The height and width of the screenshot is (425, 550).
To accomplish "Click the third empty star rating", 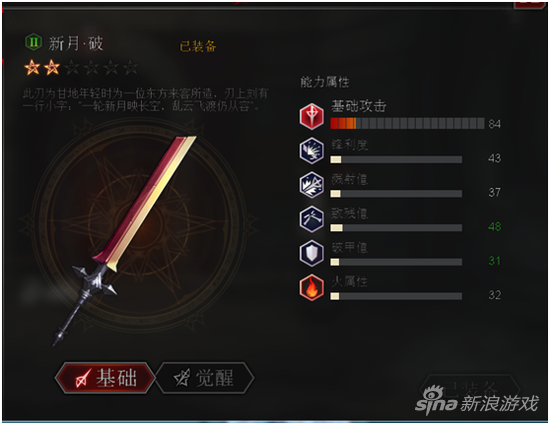I will point(72,67).
